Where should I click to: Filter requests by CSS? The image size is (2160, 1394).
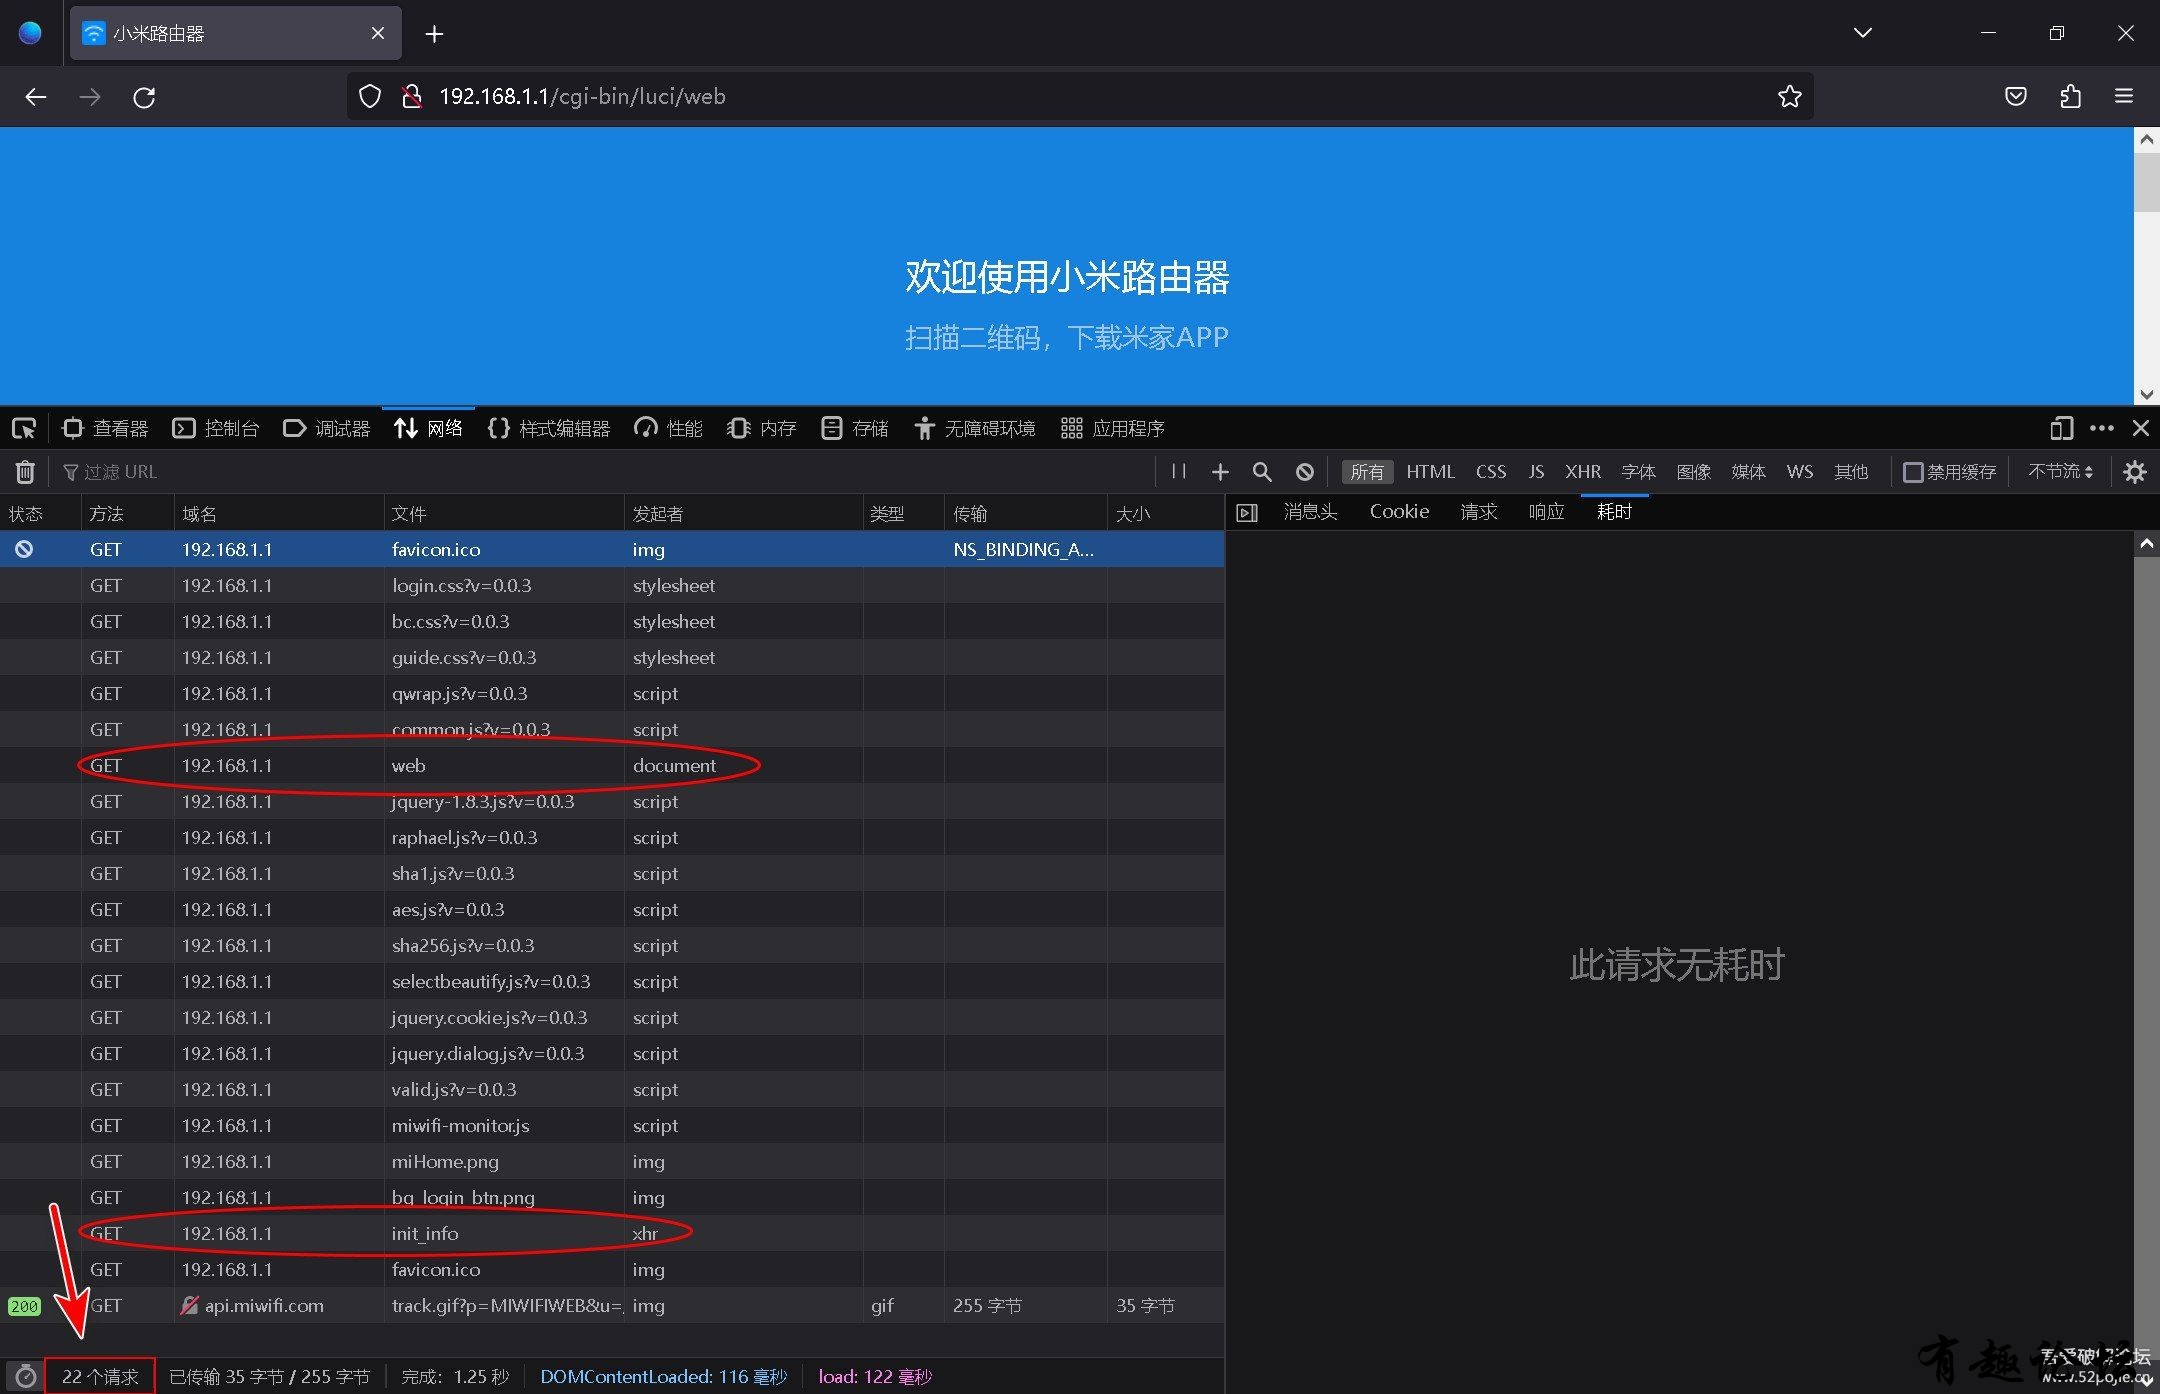[x=1491, y=472]
